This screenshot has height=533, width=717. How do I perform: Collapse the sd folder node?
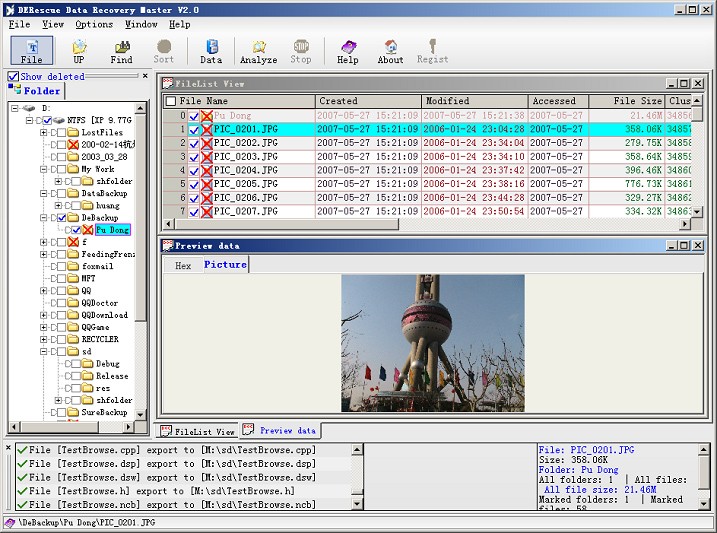[44, 351]
